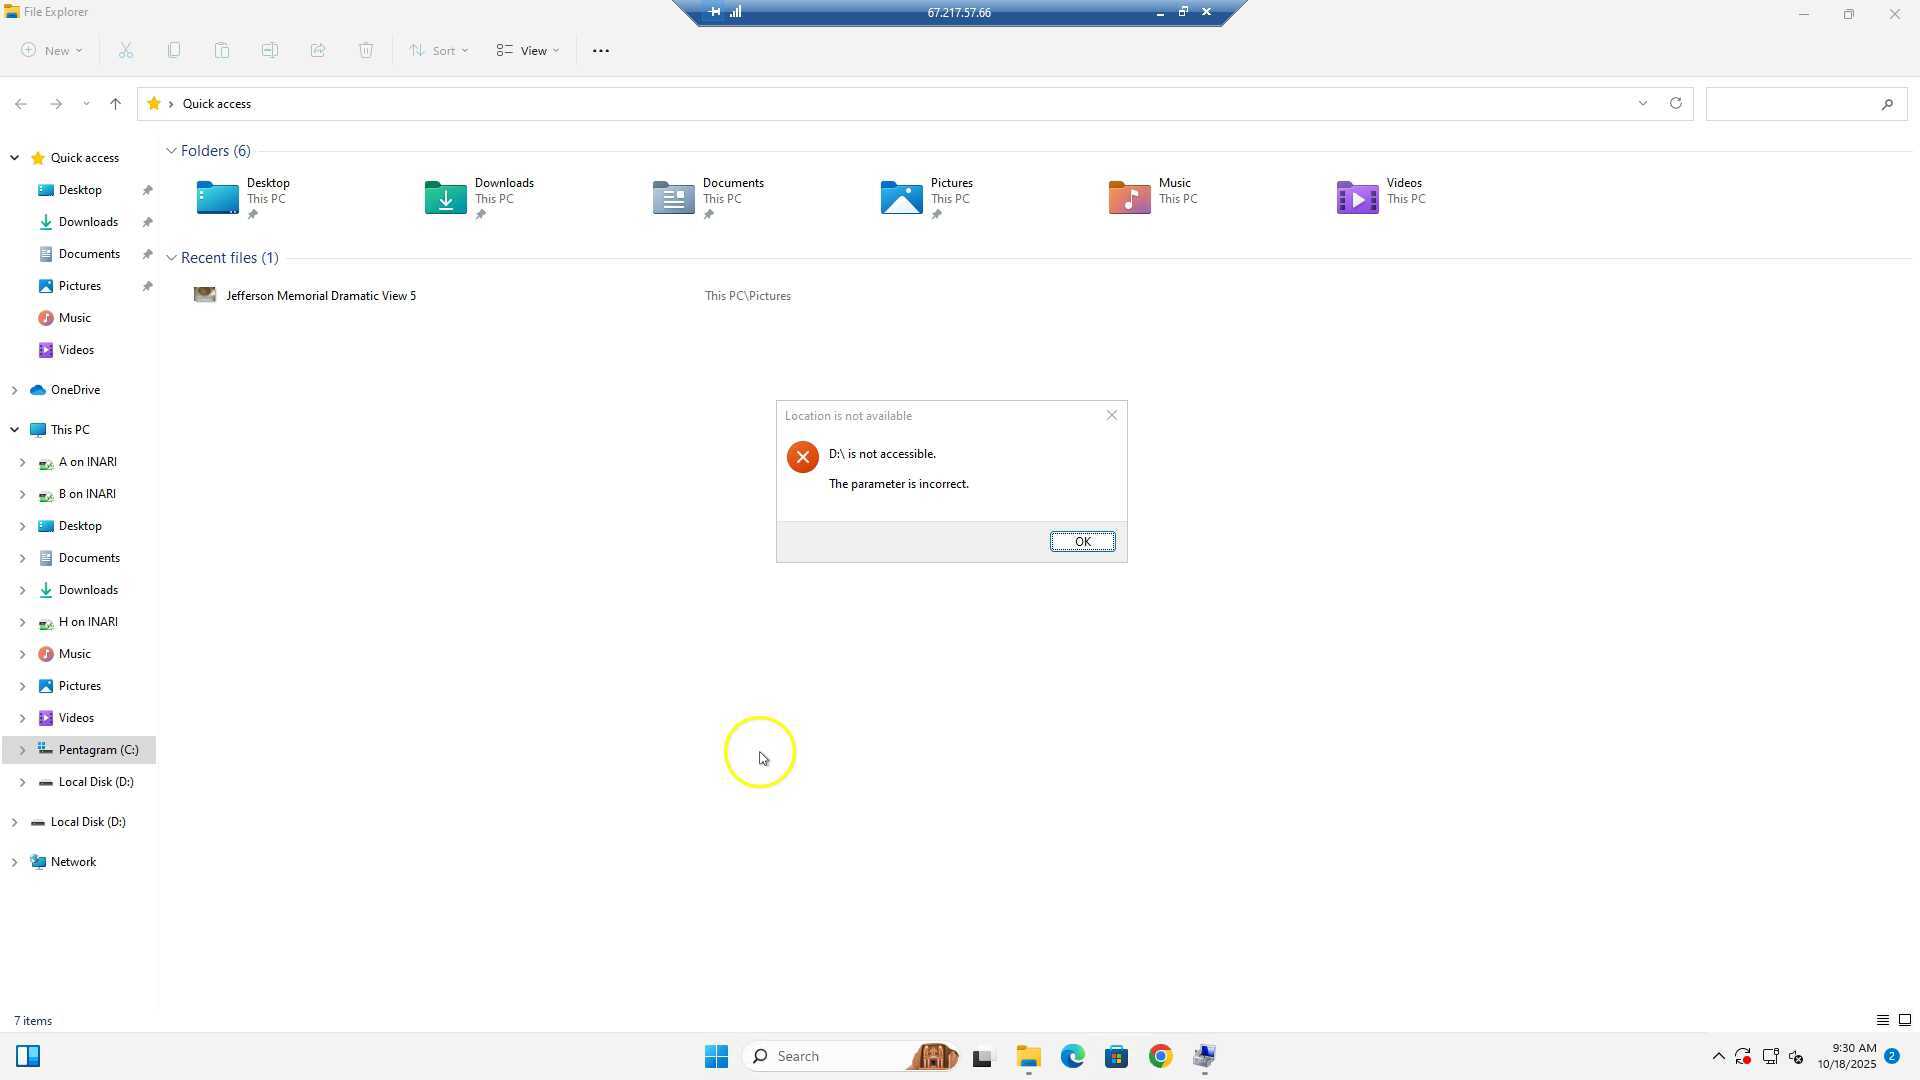Open the Sort dropdown menu
Screen dimensions: 1920x1080
point(438,50)
